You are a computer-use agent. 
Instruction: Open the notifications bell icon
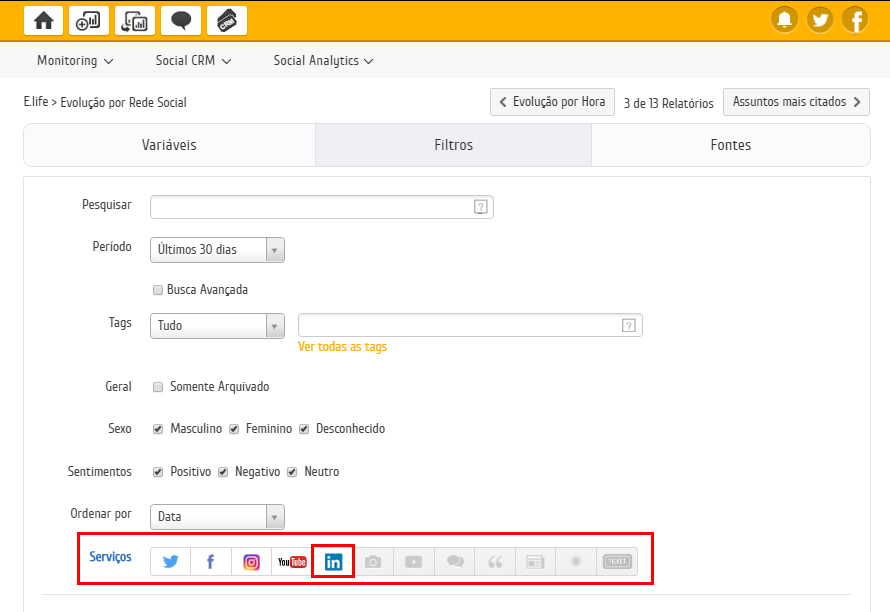point(786,20)
